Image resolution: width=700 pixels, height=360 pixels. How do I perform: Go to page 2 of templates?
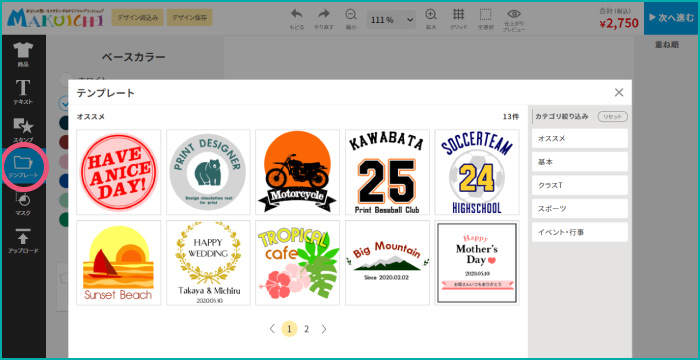(x=306, y=329)
